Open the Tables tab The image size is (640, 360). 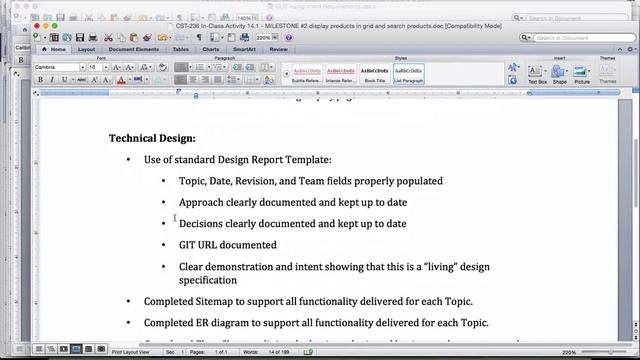[180, 49]
